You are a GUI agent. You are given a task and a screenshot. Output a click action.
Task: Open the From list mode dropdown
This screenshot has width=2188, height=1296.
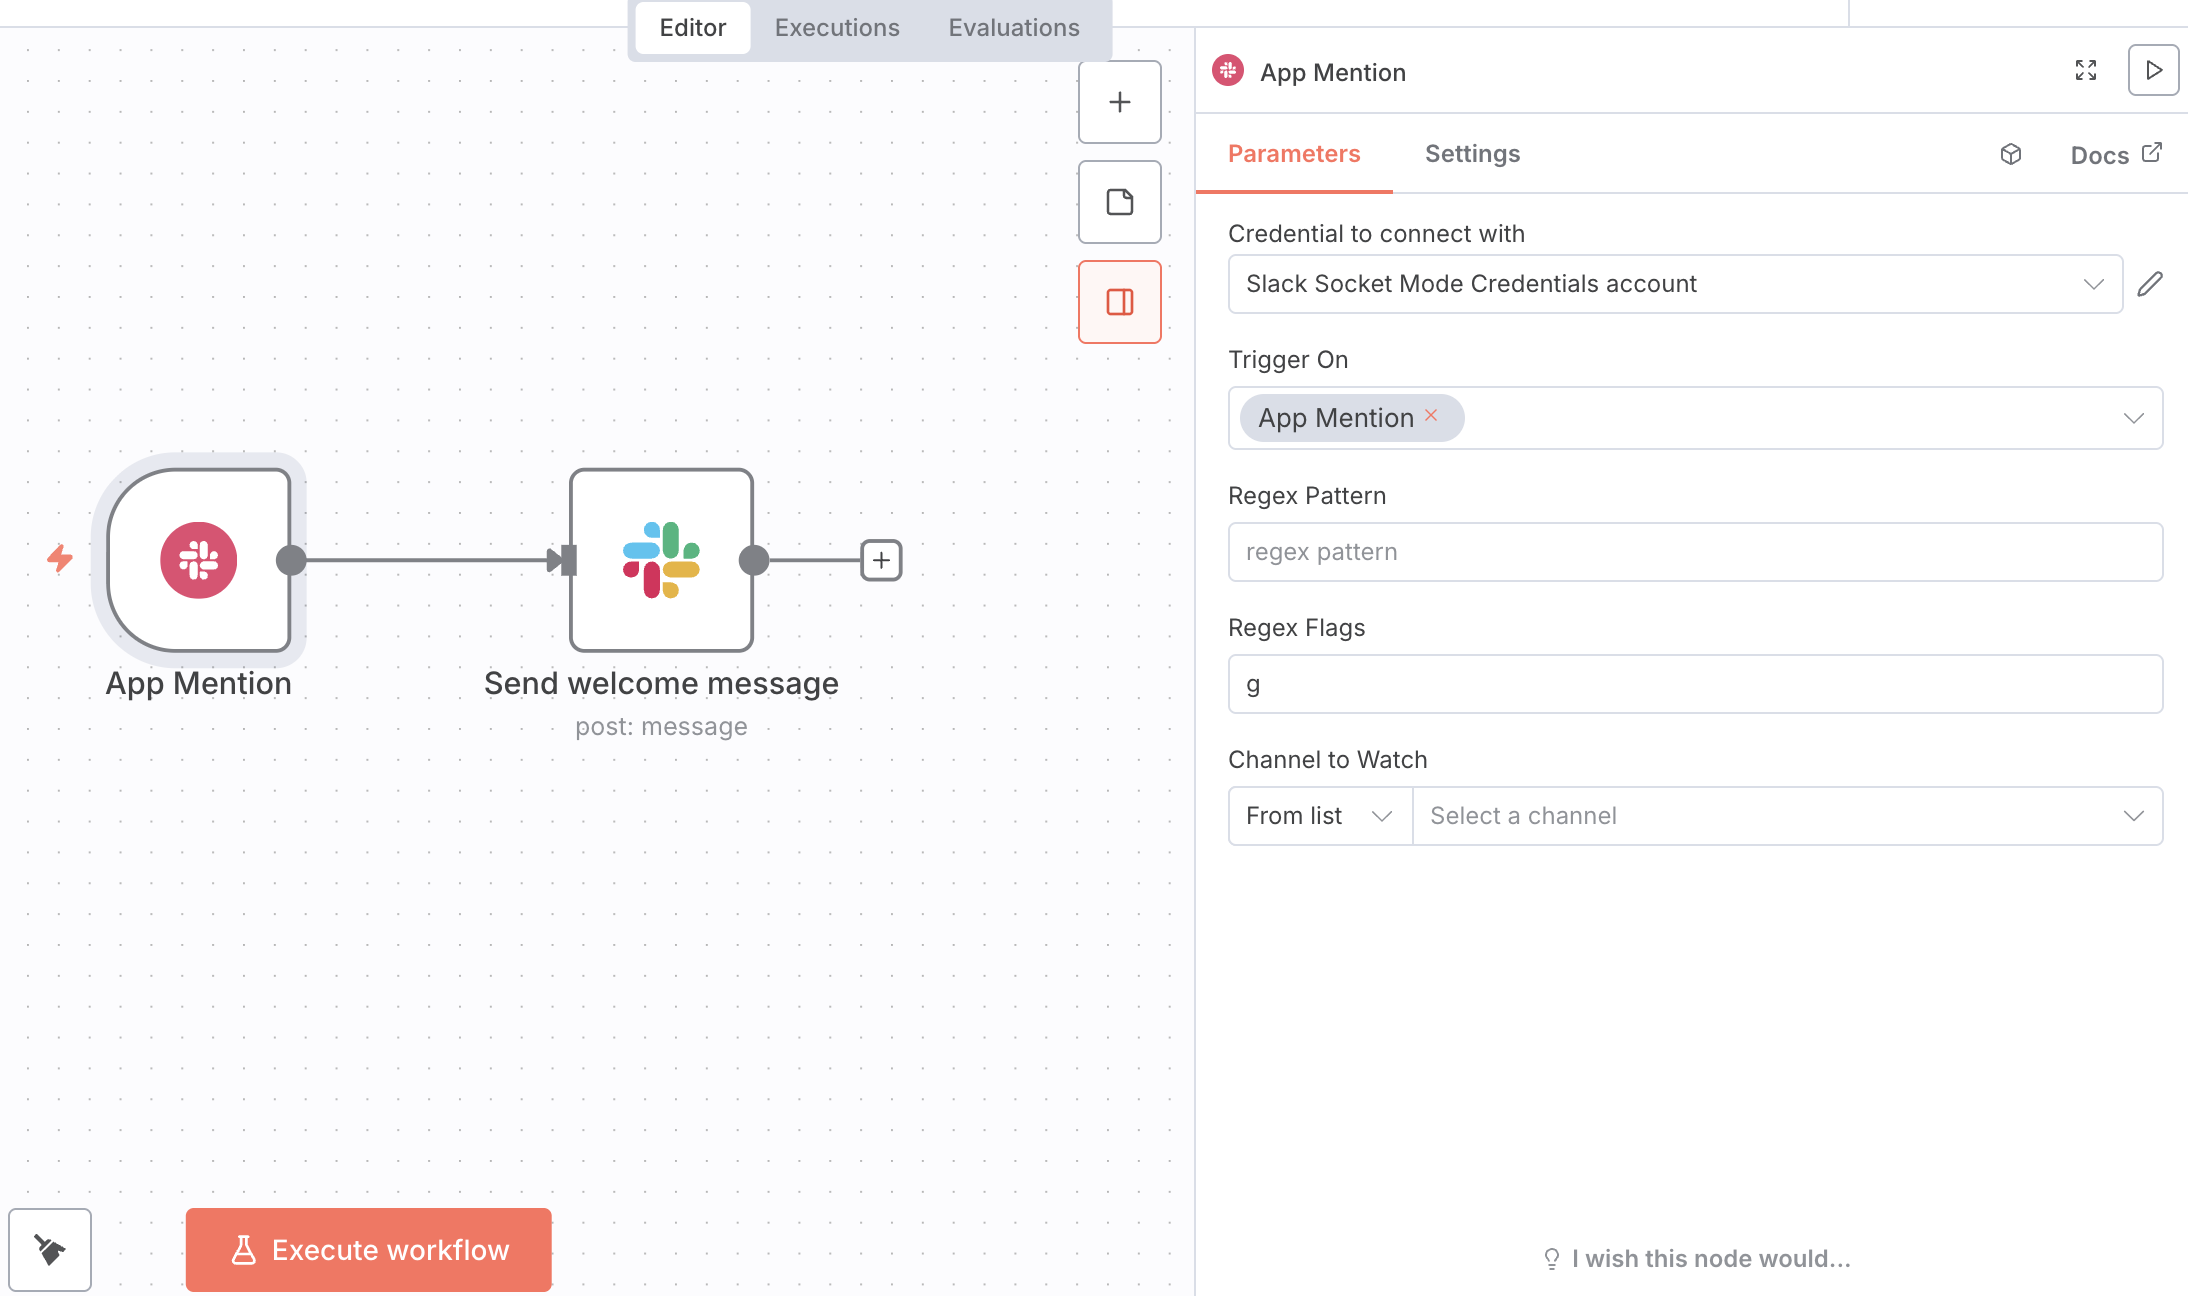pos(1319,816)
